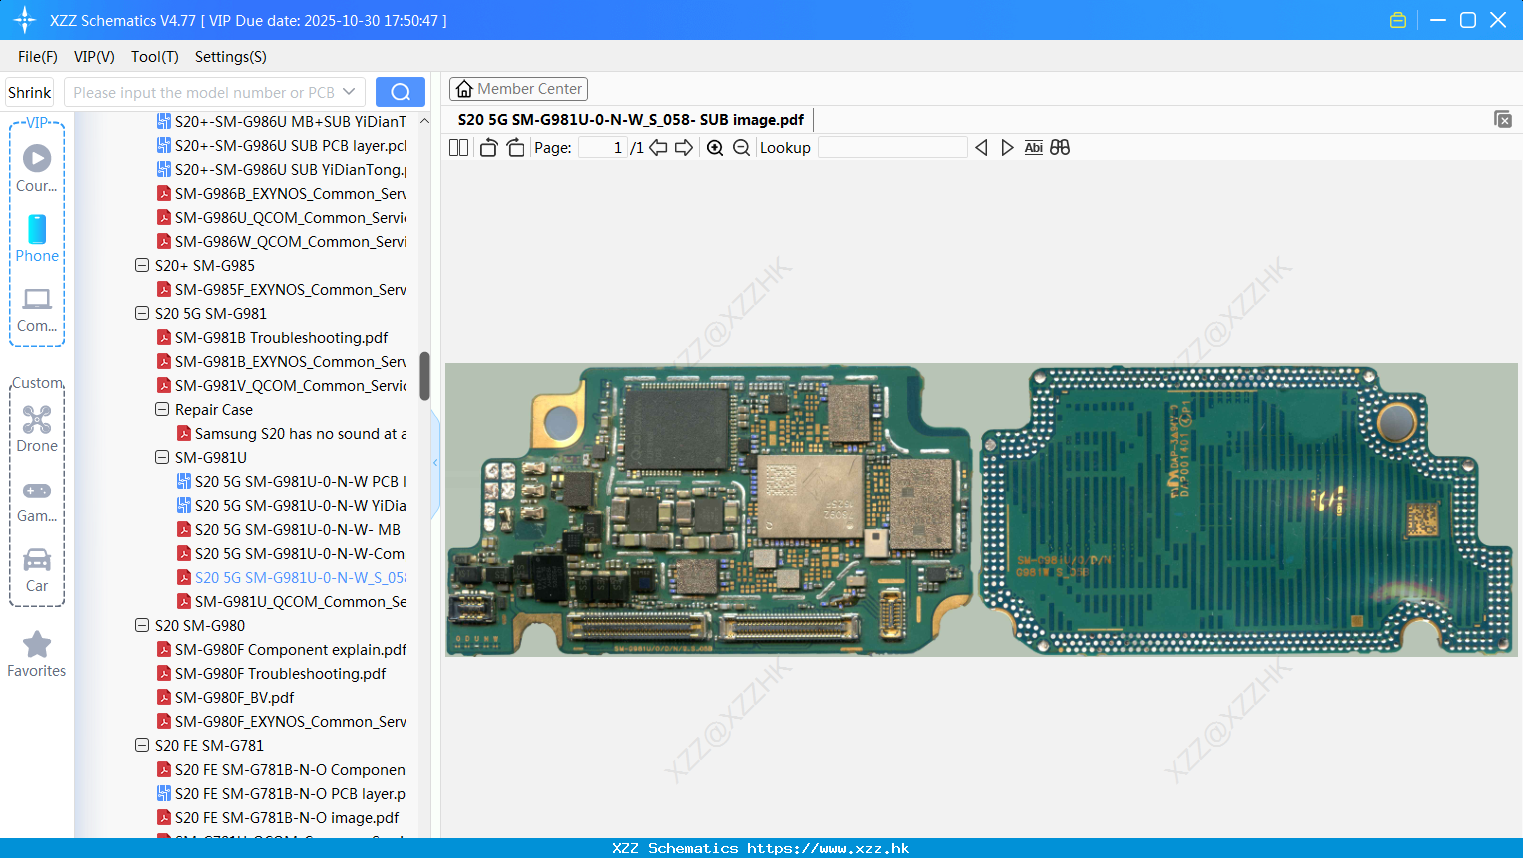Screen dimensions: 1523x858
Task: Click the board front image
Action: pos(708,510)
